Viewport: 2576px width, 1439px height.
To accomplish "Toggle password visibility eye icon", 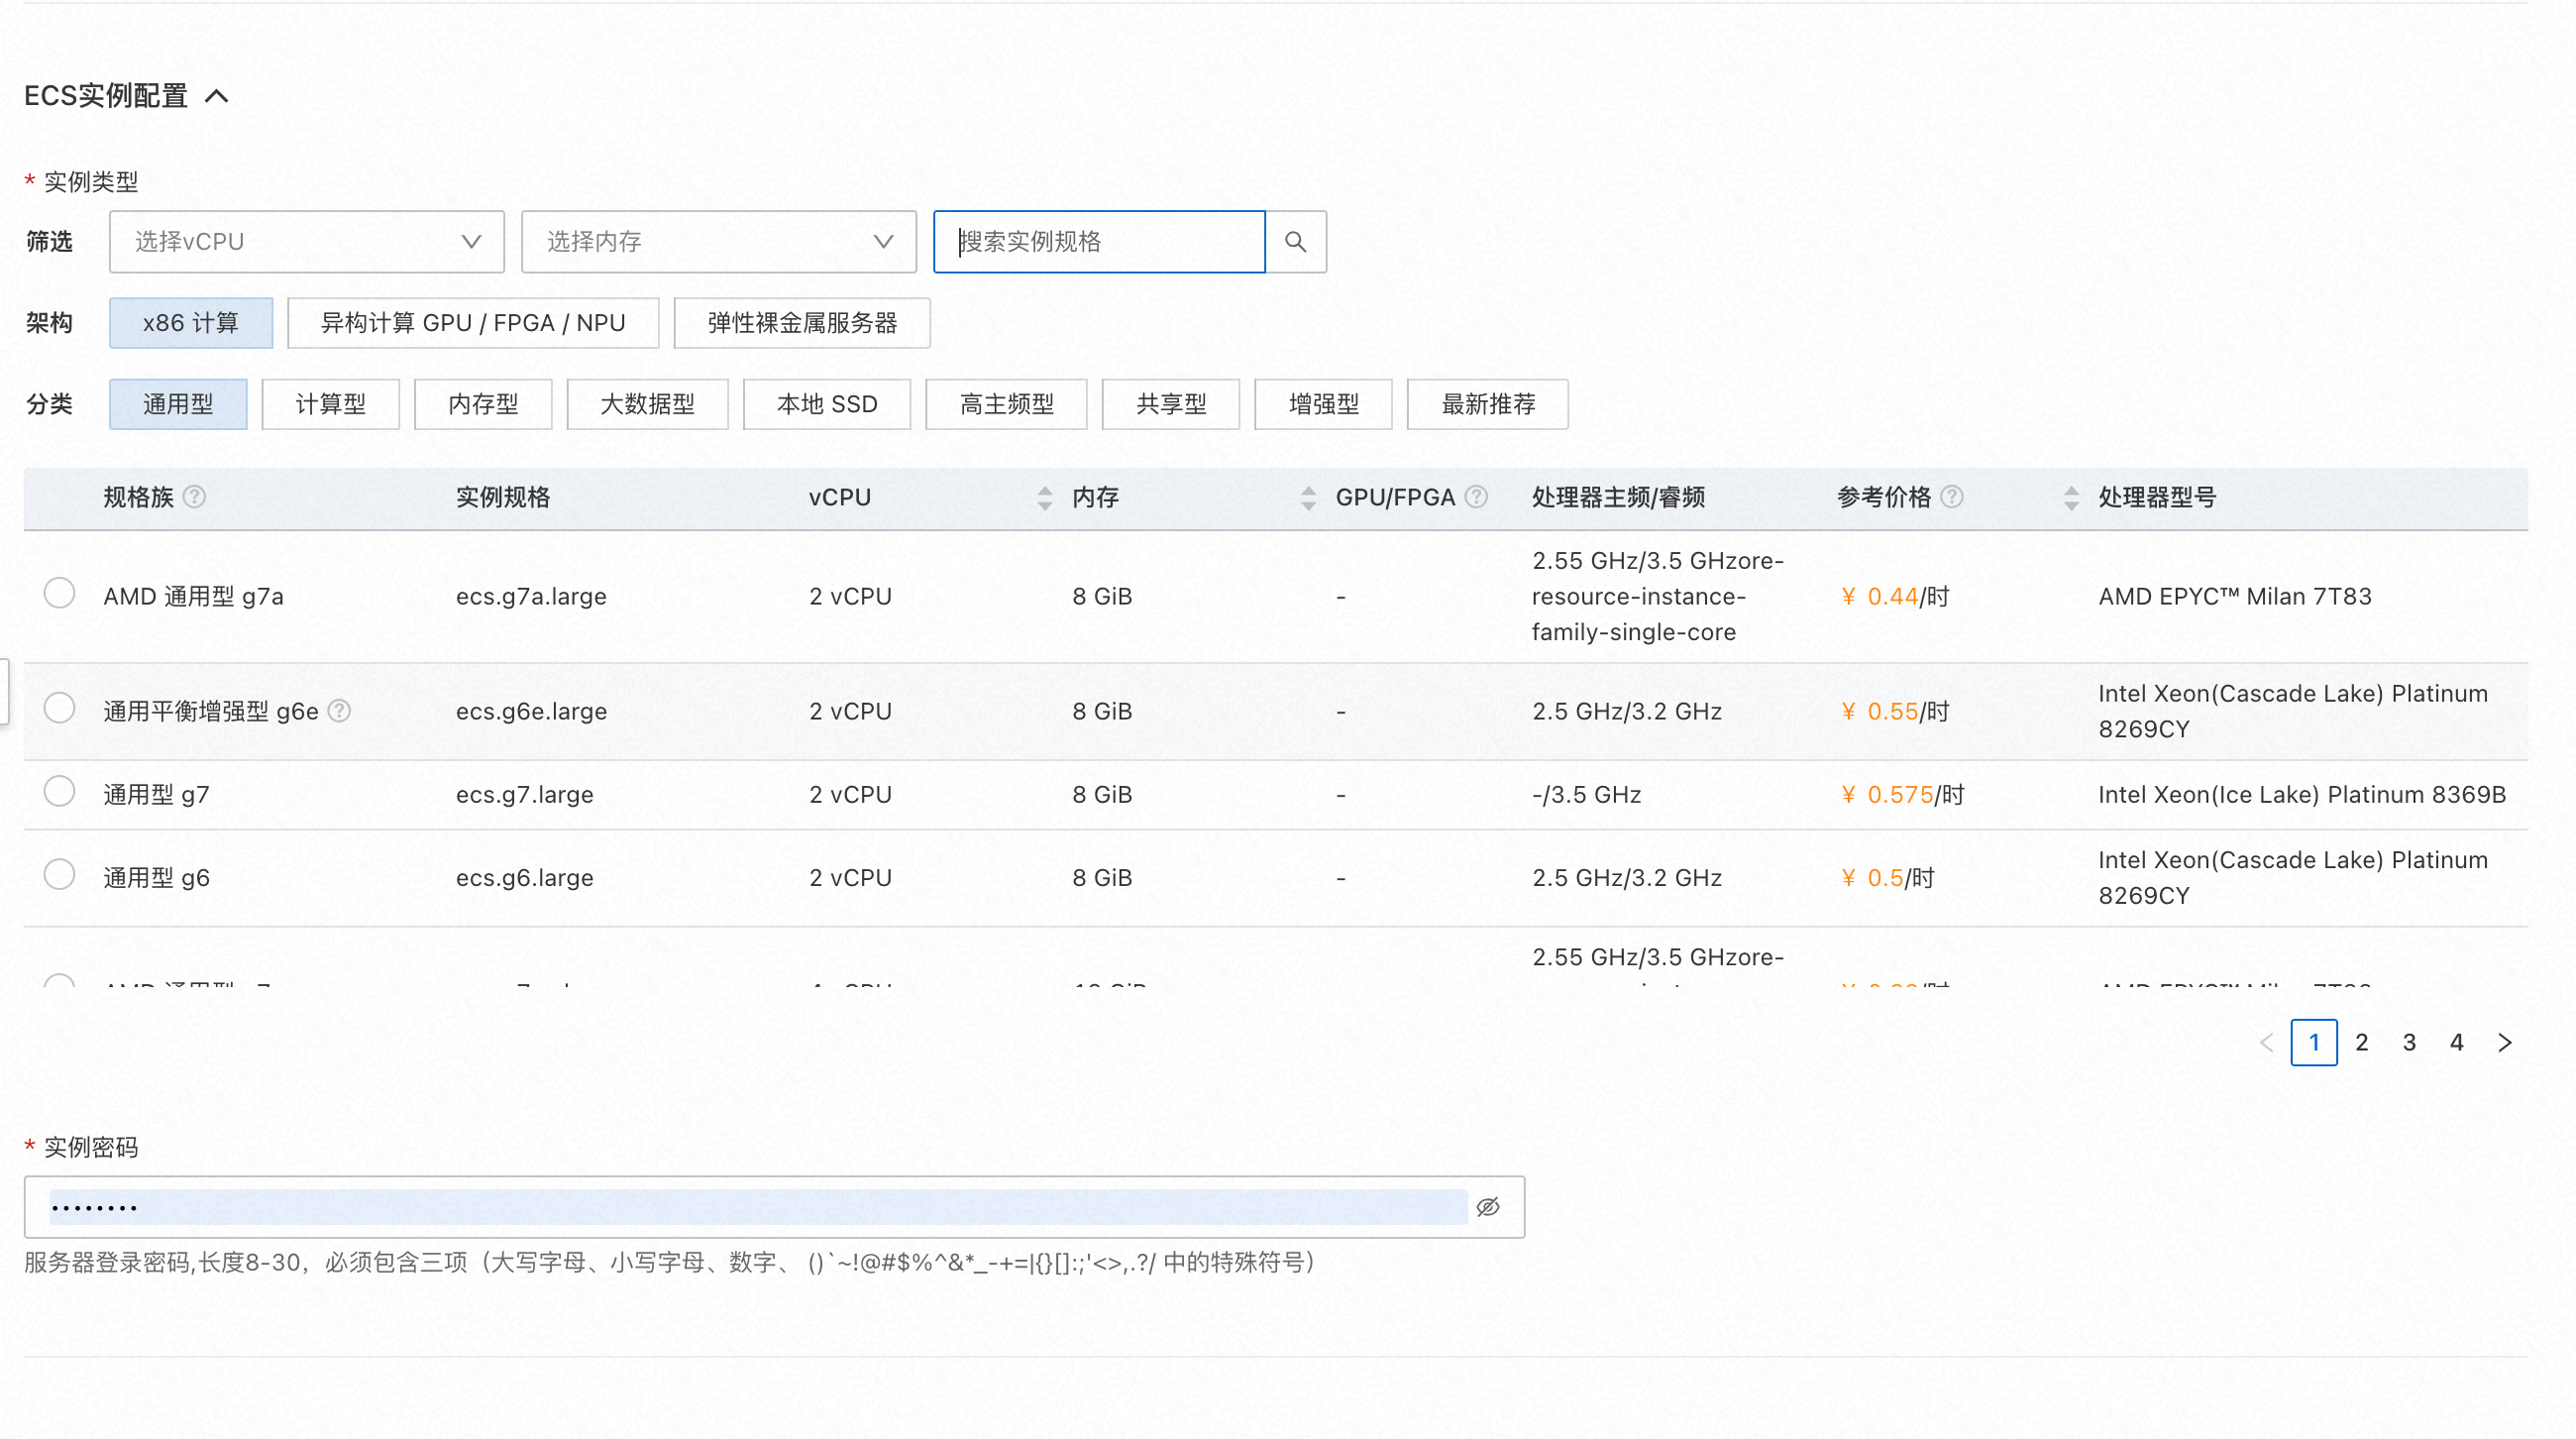I will click(1488, 1207).
